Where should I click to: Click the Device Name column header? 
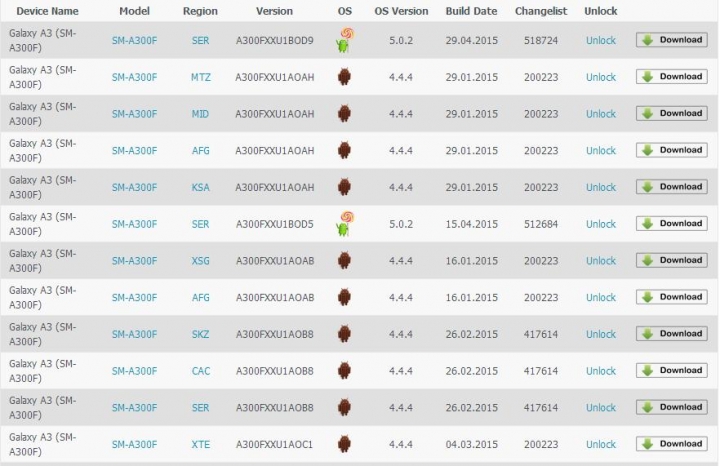click(x=47, y=11)
